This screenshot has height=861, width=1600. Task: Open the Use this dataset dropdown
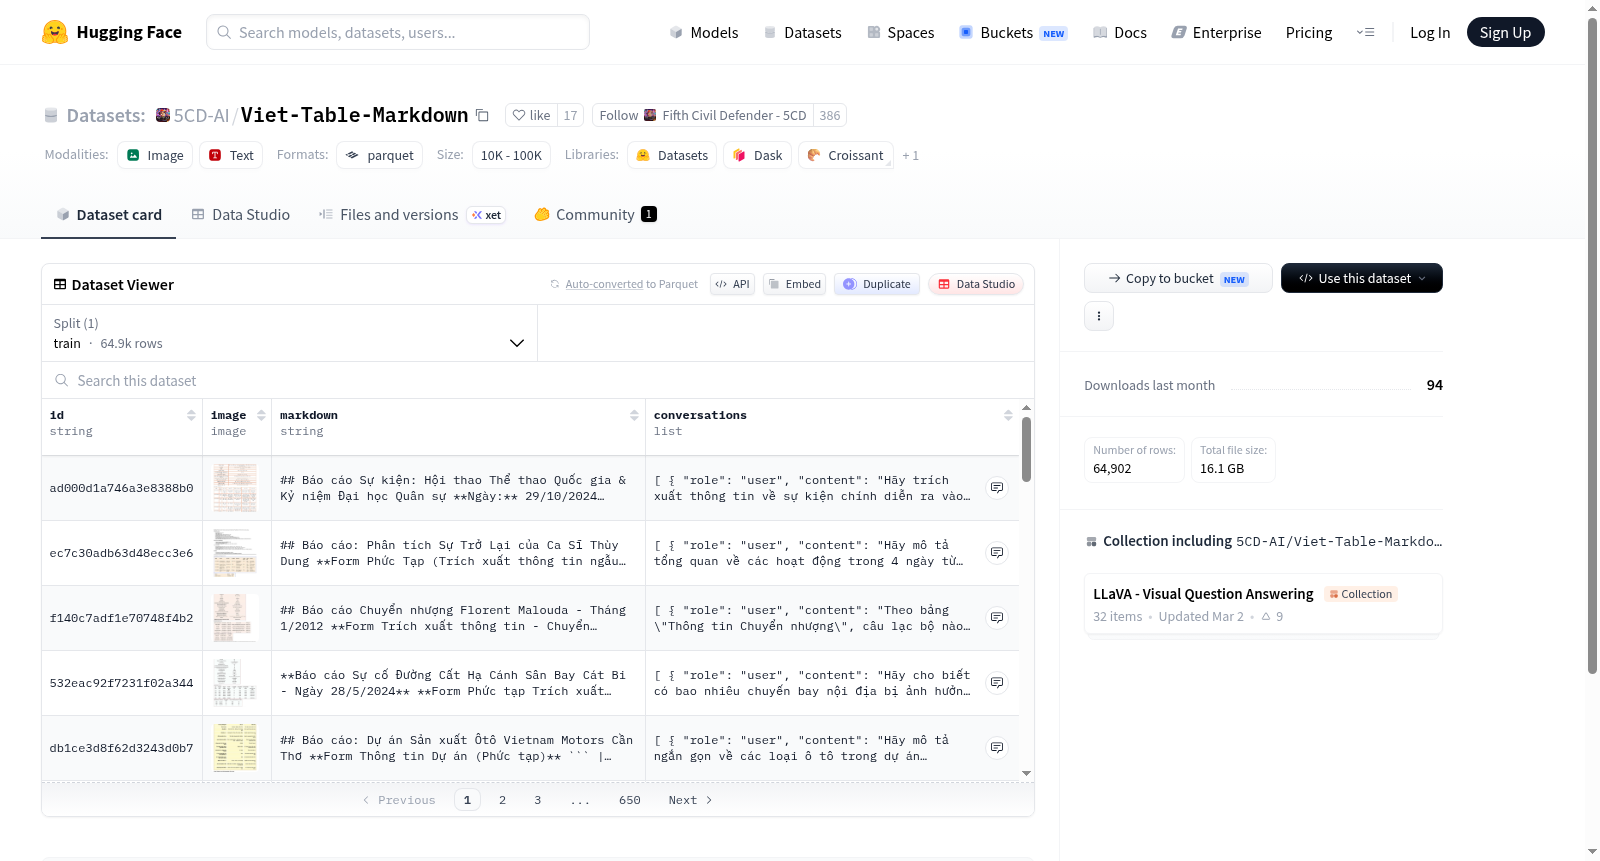pos(1362,278)
